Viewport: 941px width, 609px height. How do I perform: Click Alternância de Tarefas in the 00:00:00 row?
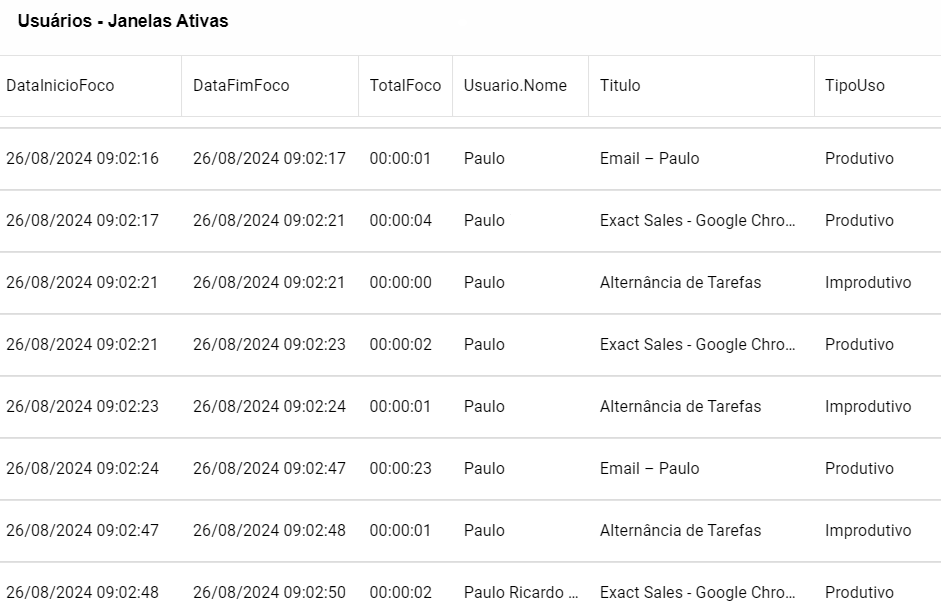click(x=680, y=283)
